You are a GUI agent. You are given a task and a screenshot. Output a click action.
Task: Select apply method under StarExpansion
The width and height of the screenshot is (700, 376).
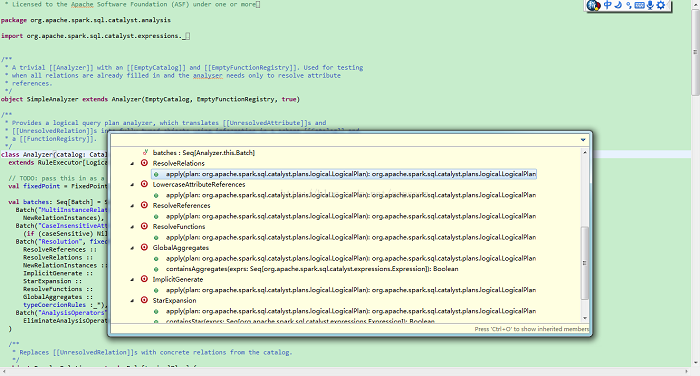(351, 311)
